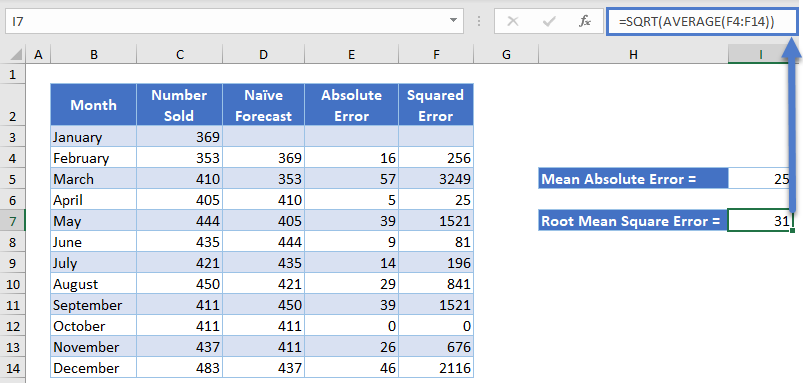Select column D header
The width and height of the screenshot is (803, 383).
(x=263, y=55)
